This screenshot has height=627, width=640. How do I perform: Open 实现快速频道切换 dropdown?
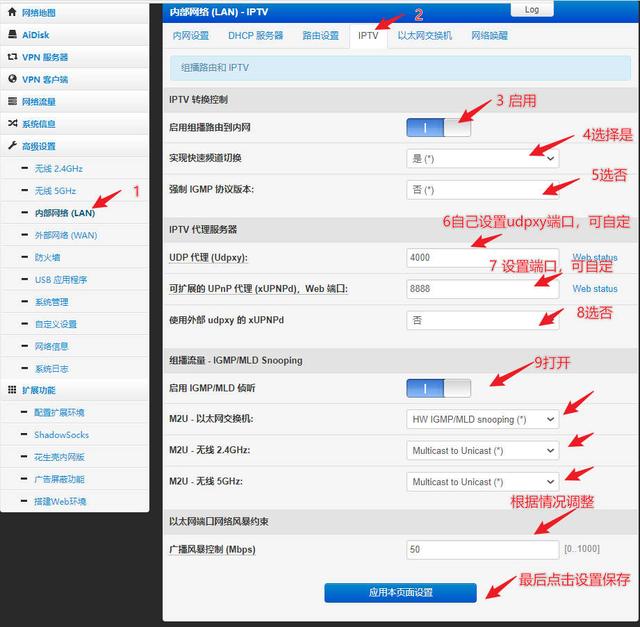[x=483, y=158]
